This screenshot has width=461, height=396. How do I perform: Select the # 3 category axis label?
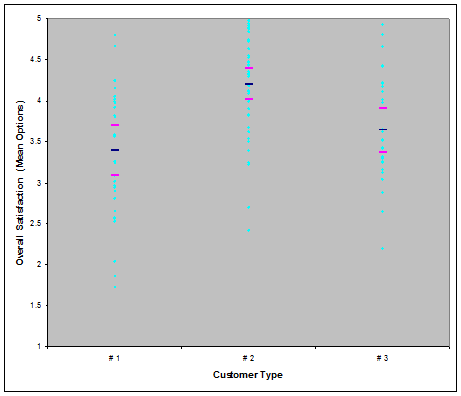[382, 358]
